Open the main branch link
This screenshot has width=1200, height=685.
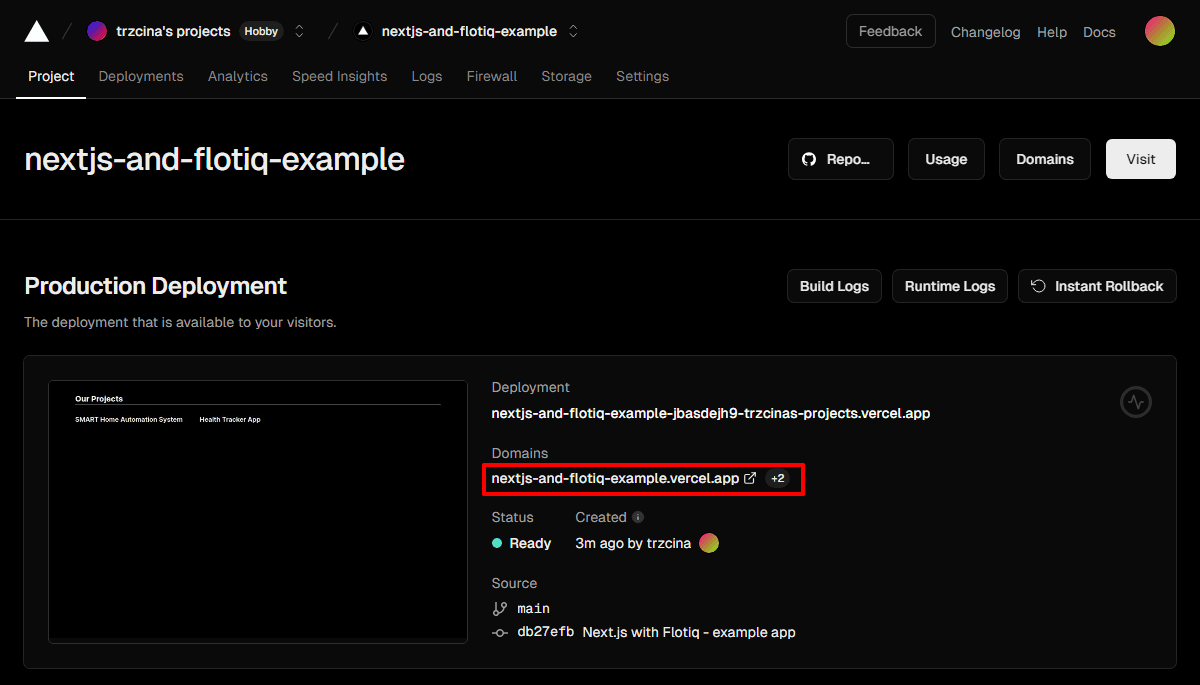click(x=533, y=608)
